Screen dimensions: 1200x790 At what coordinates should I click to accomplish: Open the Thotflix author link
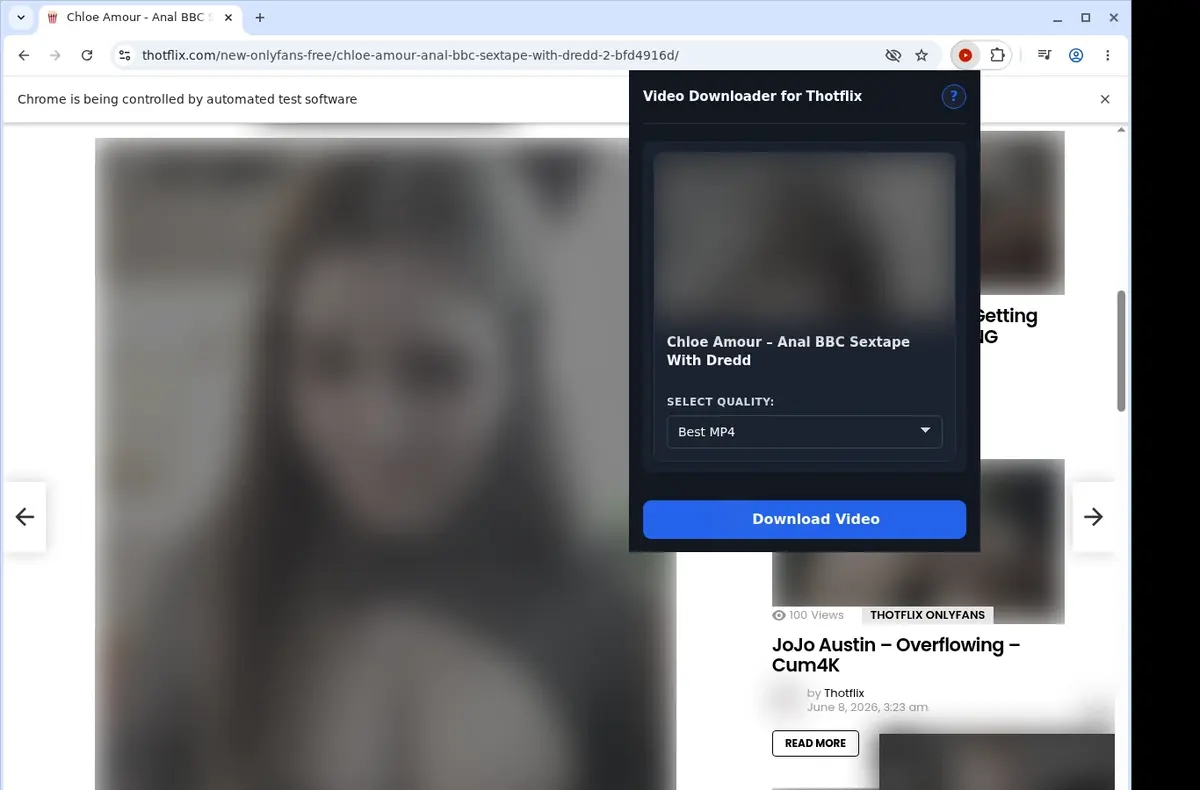[x=844, y=693]
